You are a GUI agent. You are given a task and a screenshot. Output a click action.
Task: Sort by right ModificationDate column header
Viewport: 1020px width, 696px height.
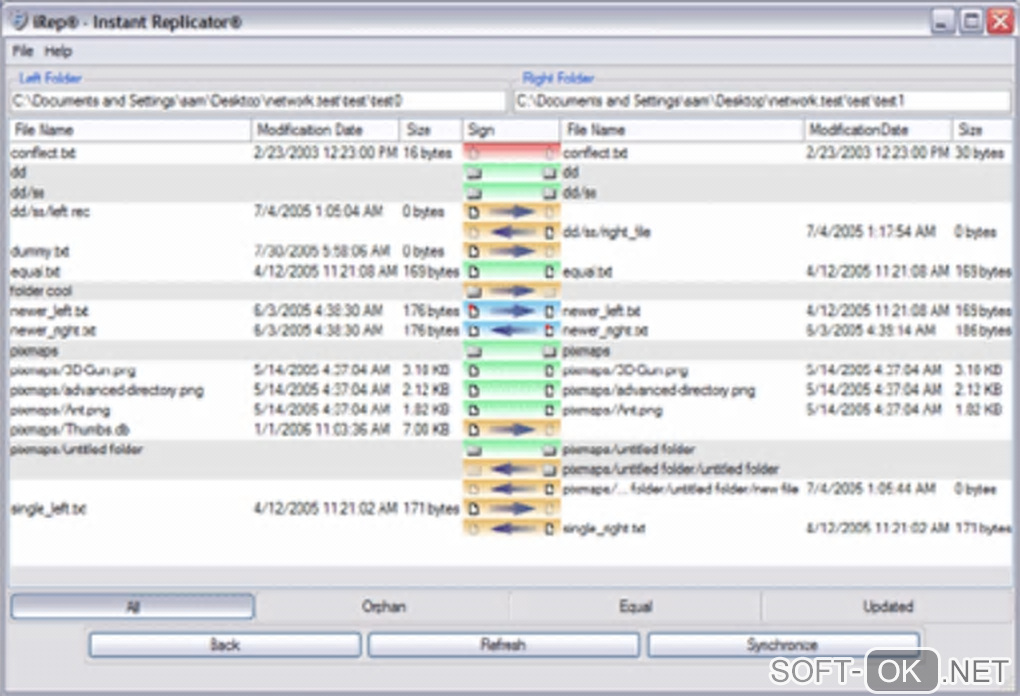[879, 130]
